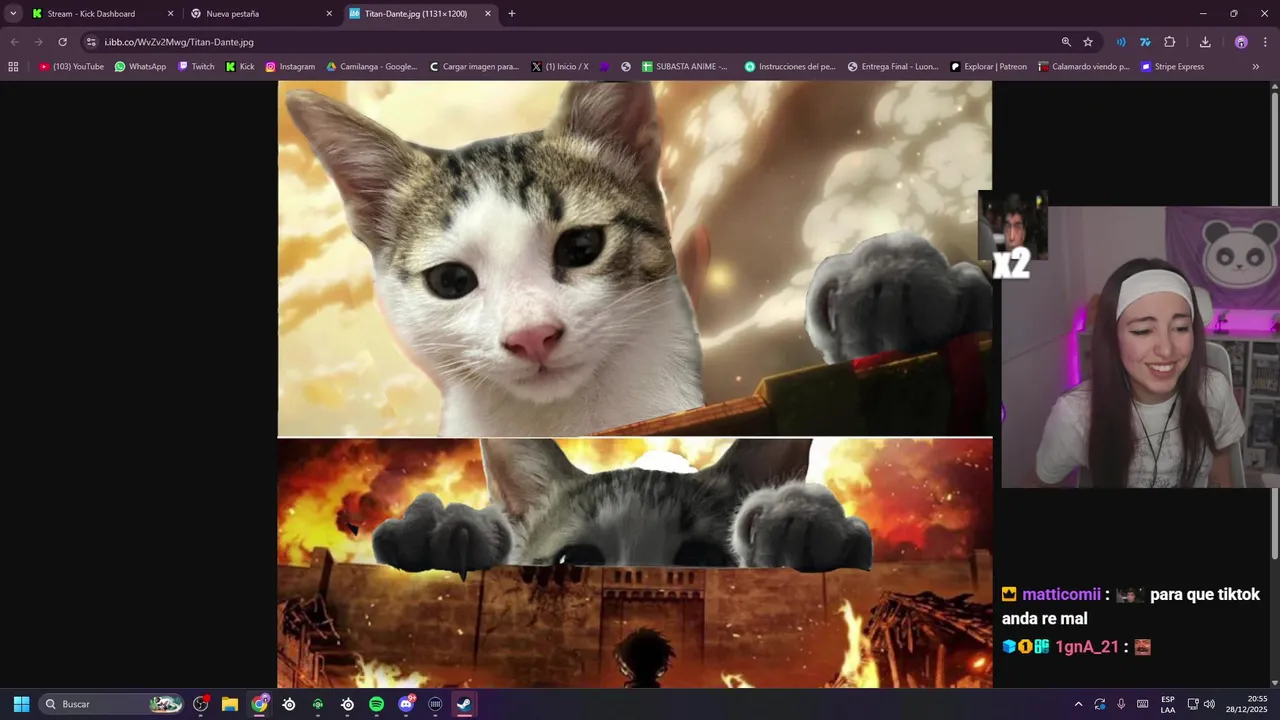The image size is (1280, 720).
Task: Open the bookmarks apps grid icon
Action: coord(13,67)
